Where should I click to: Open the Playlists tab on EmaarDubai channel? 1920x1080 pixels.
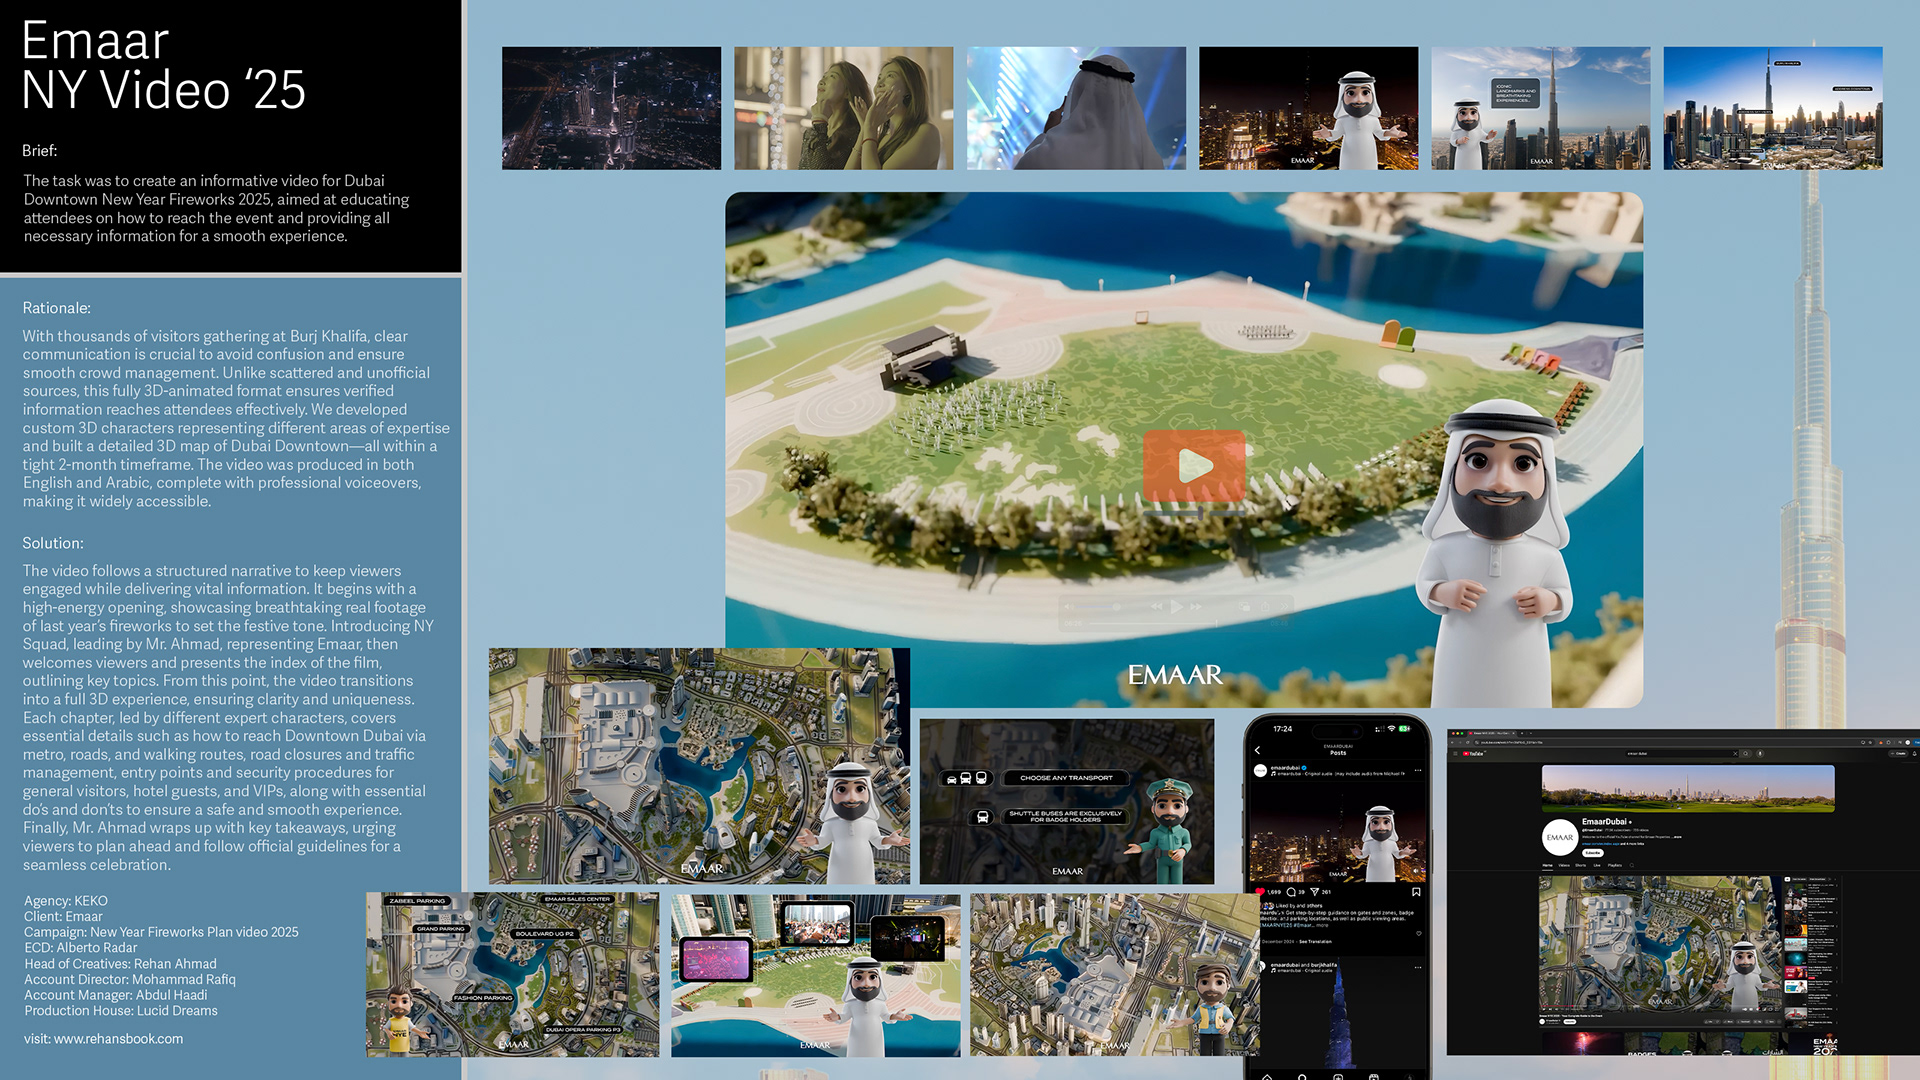[1615, 865]
